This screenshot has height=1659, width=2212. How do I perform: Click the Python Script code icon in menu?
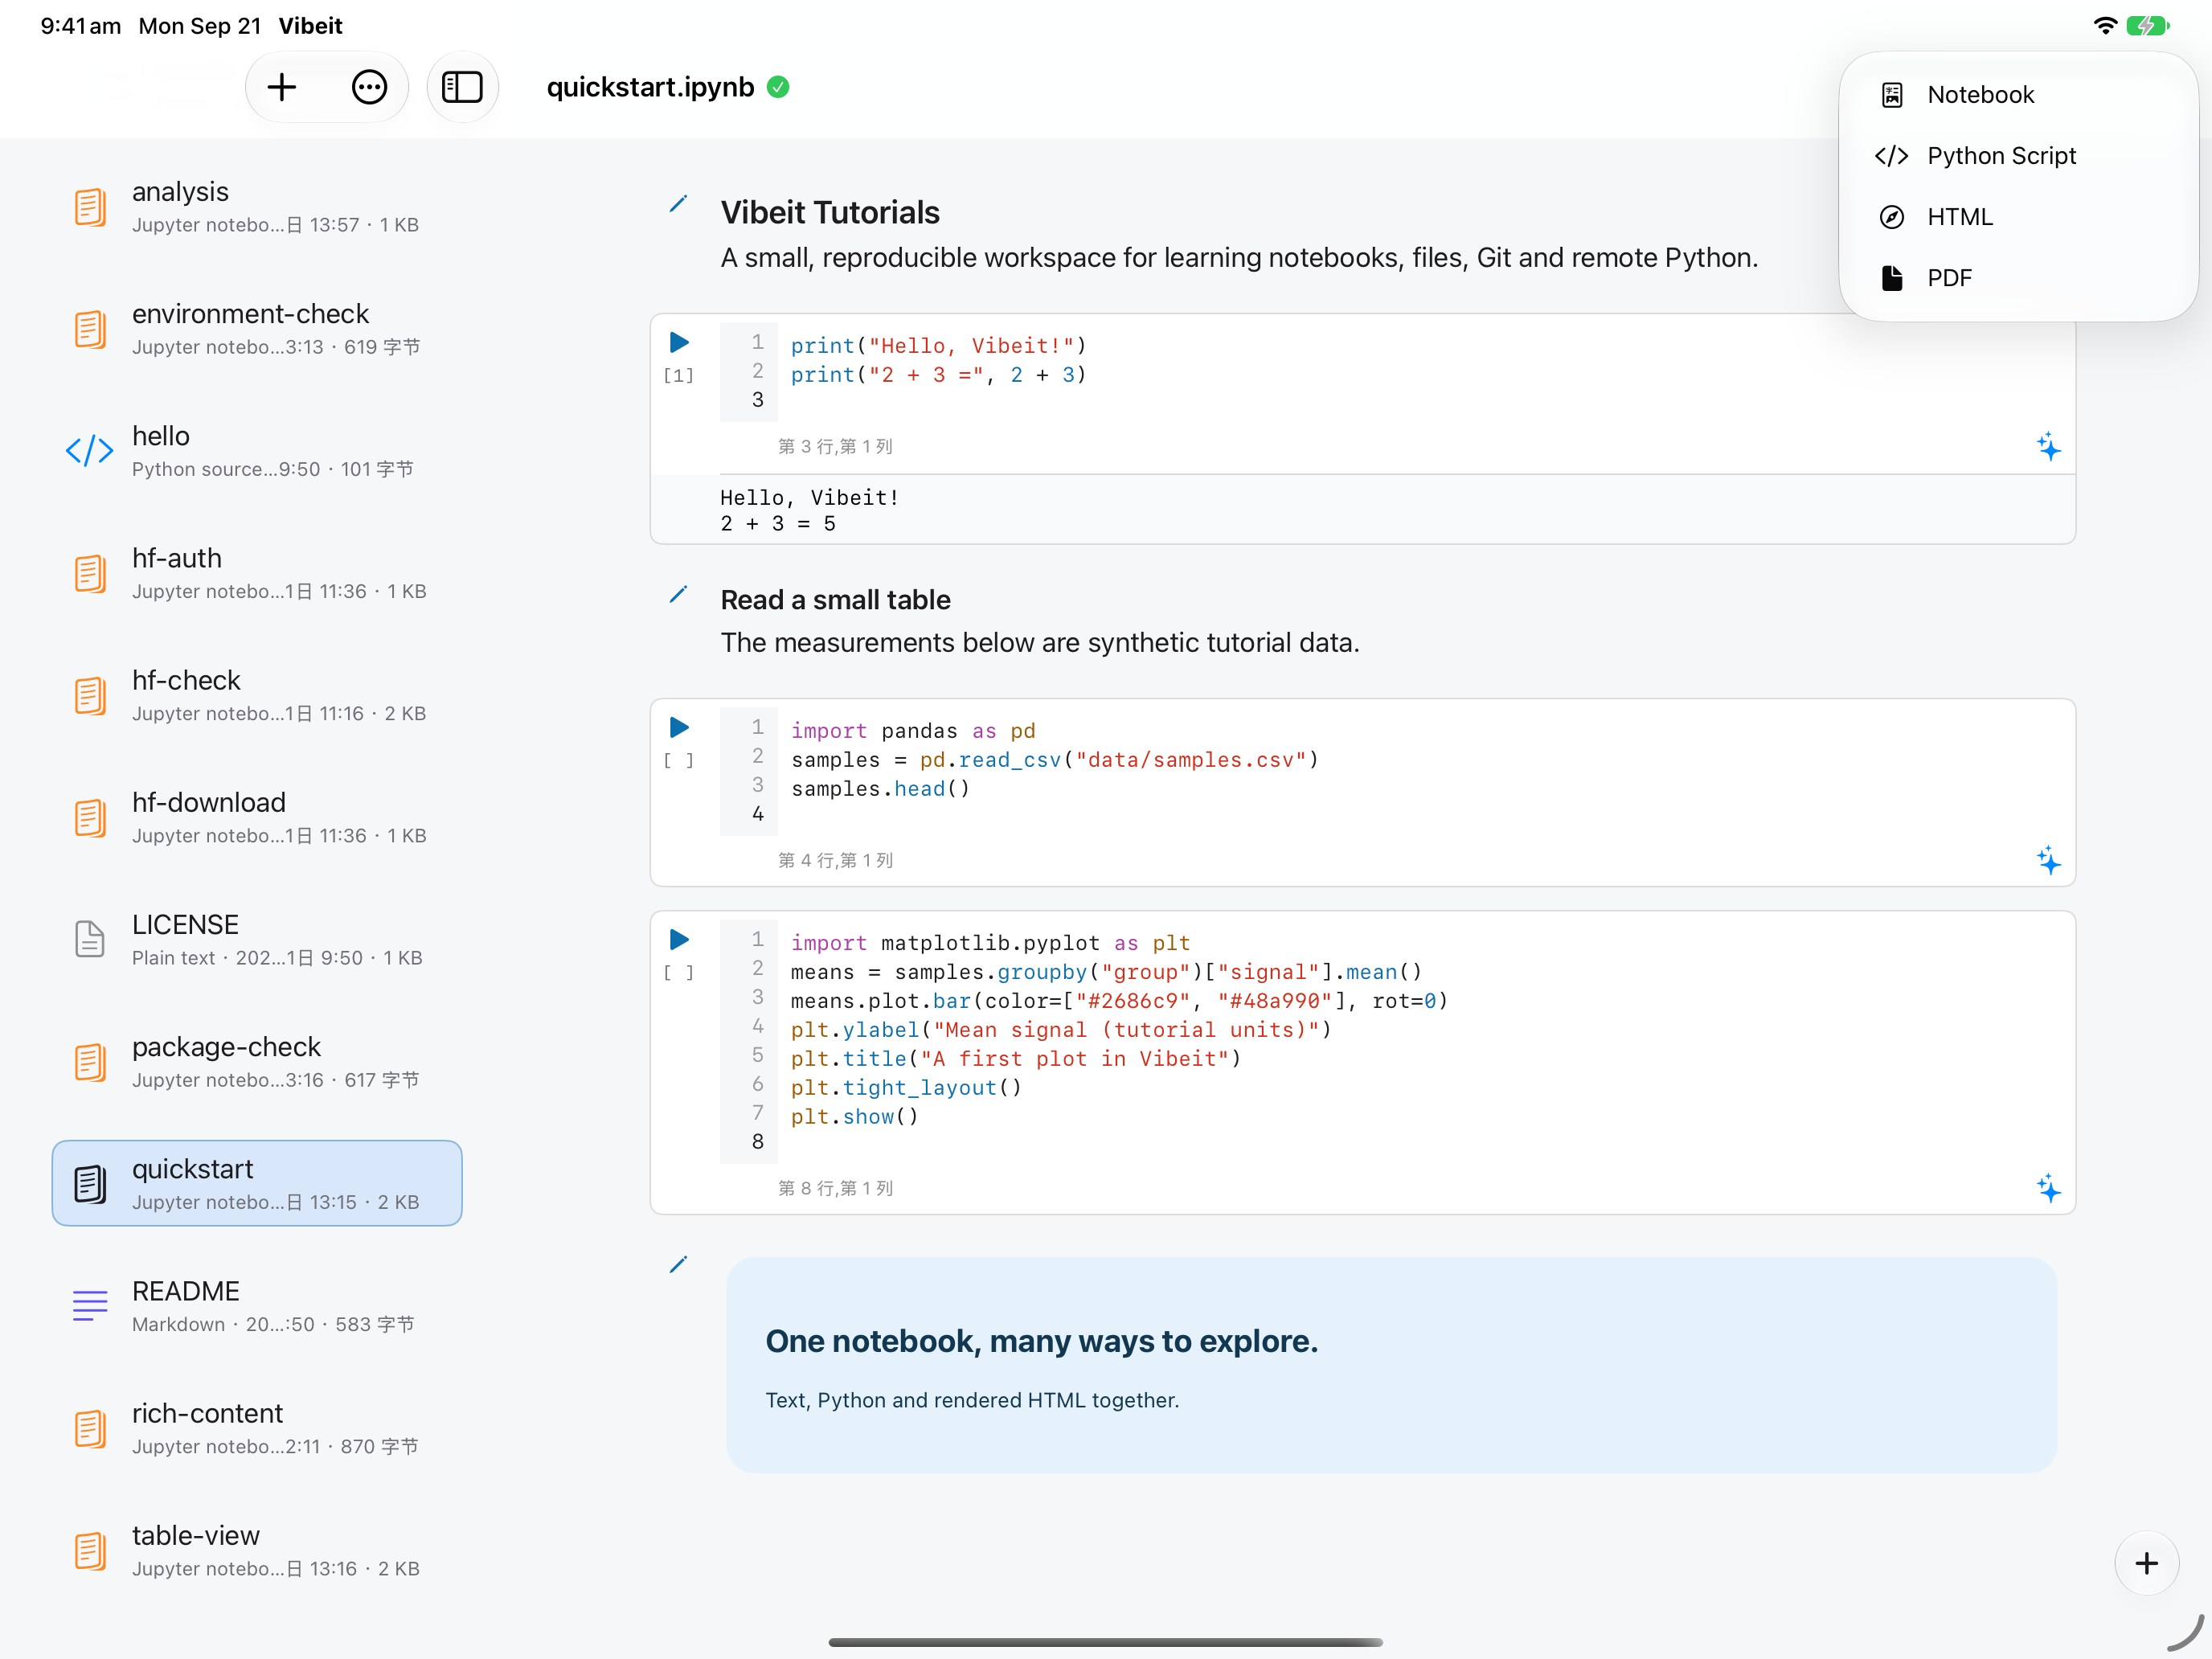pyautogui.click(x=1891, y=156)
